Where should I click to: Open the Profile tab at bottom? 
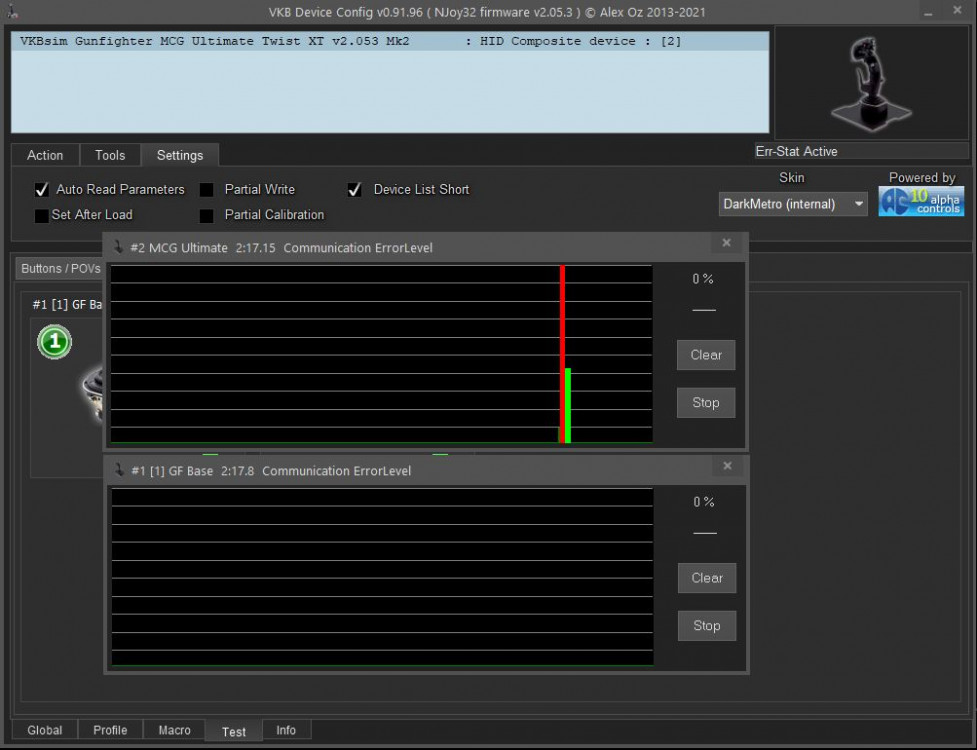tap(109, 730)
